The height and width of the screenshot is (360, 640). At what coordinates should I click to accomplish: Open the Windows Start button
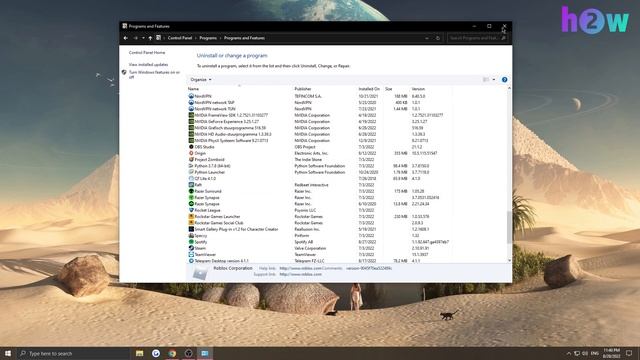click(8, 353)
